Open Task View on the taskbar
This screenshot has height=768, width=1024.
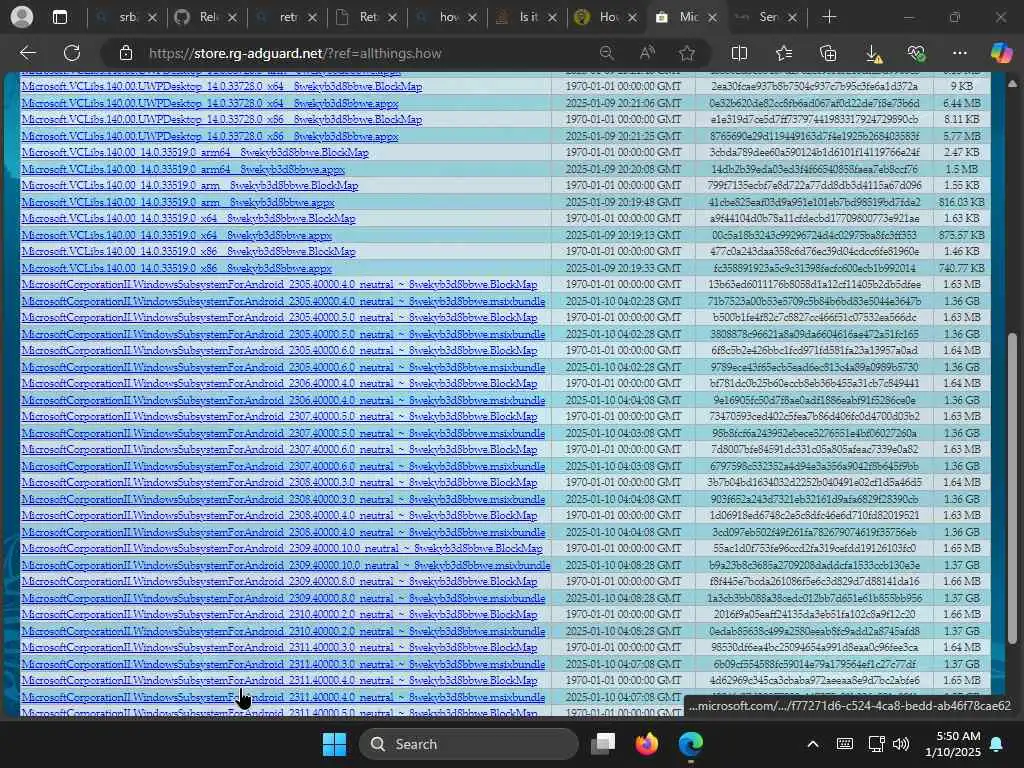coord(603,744)
